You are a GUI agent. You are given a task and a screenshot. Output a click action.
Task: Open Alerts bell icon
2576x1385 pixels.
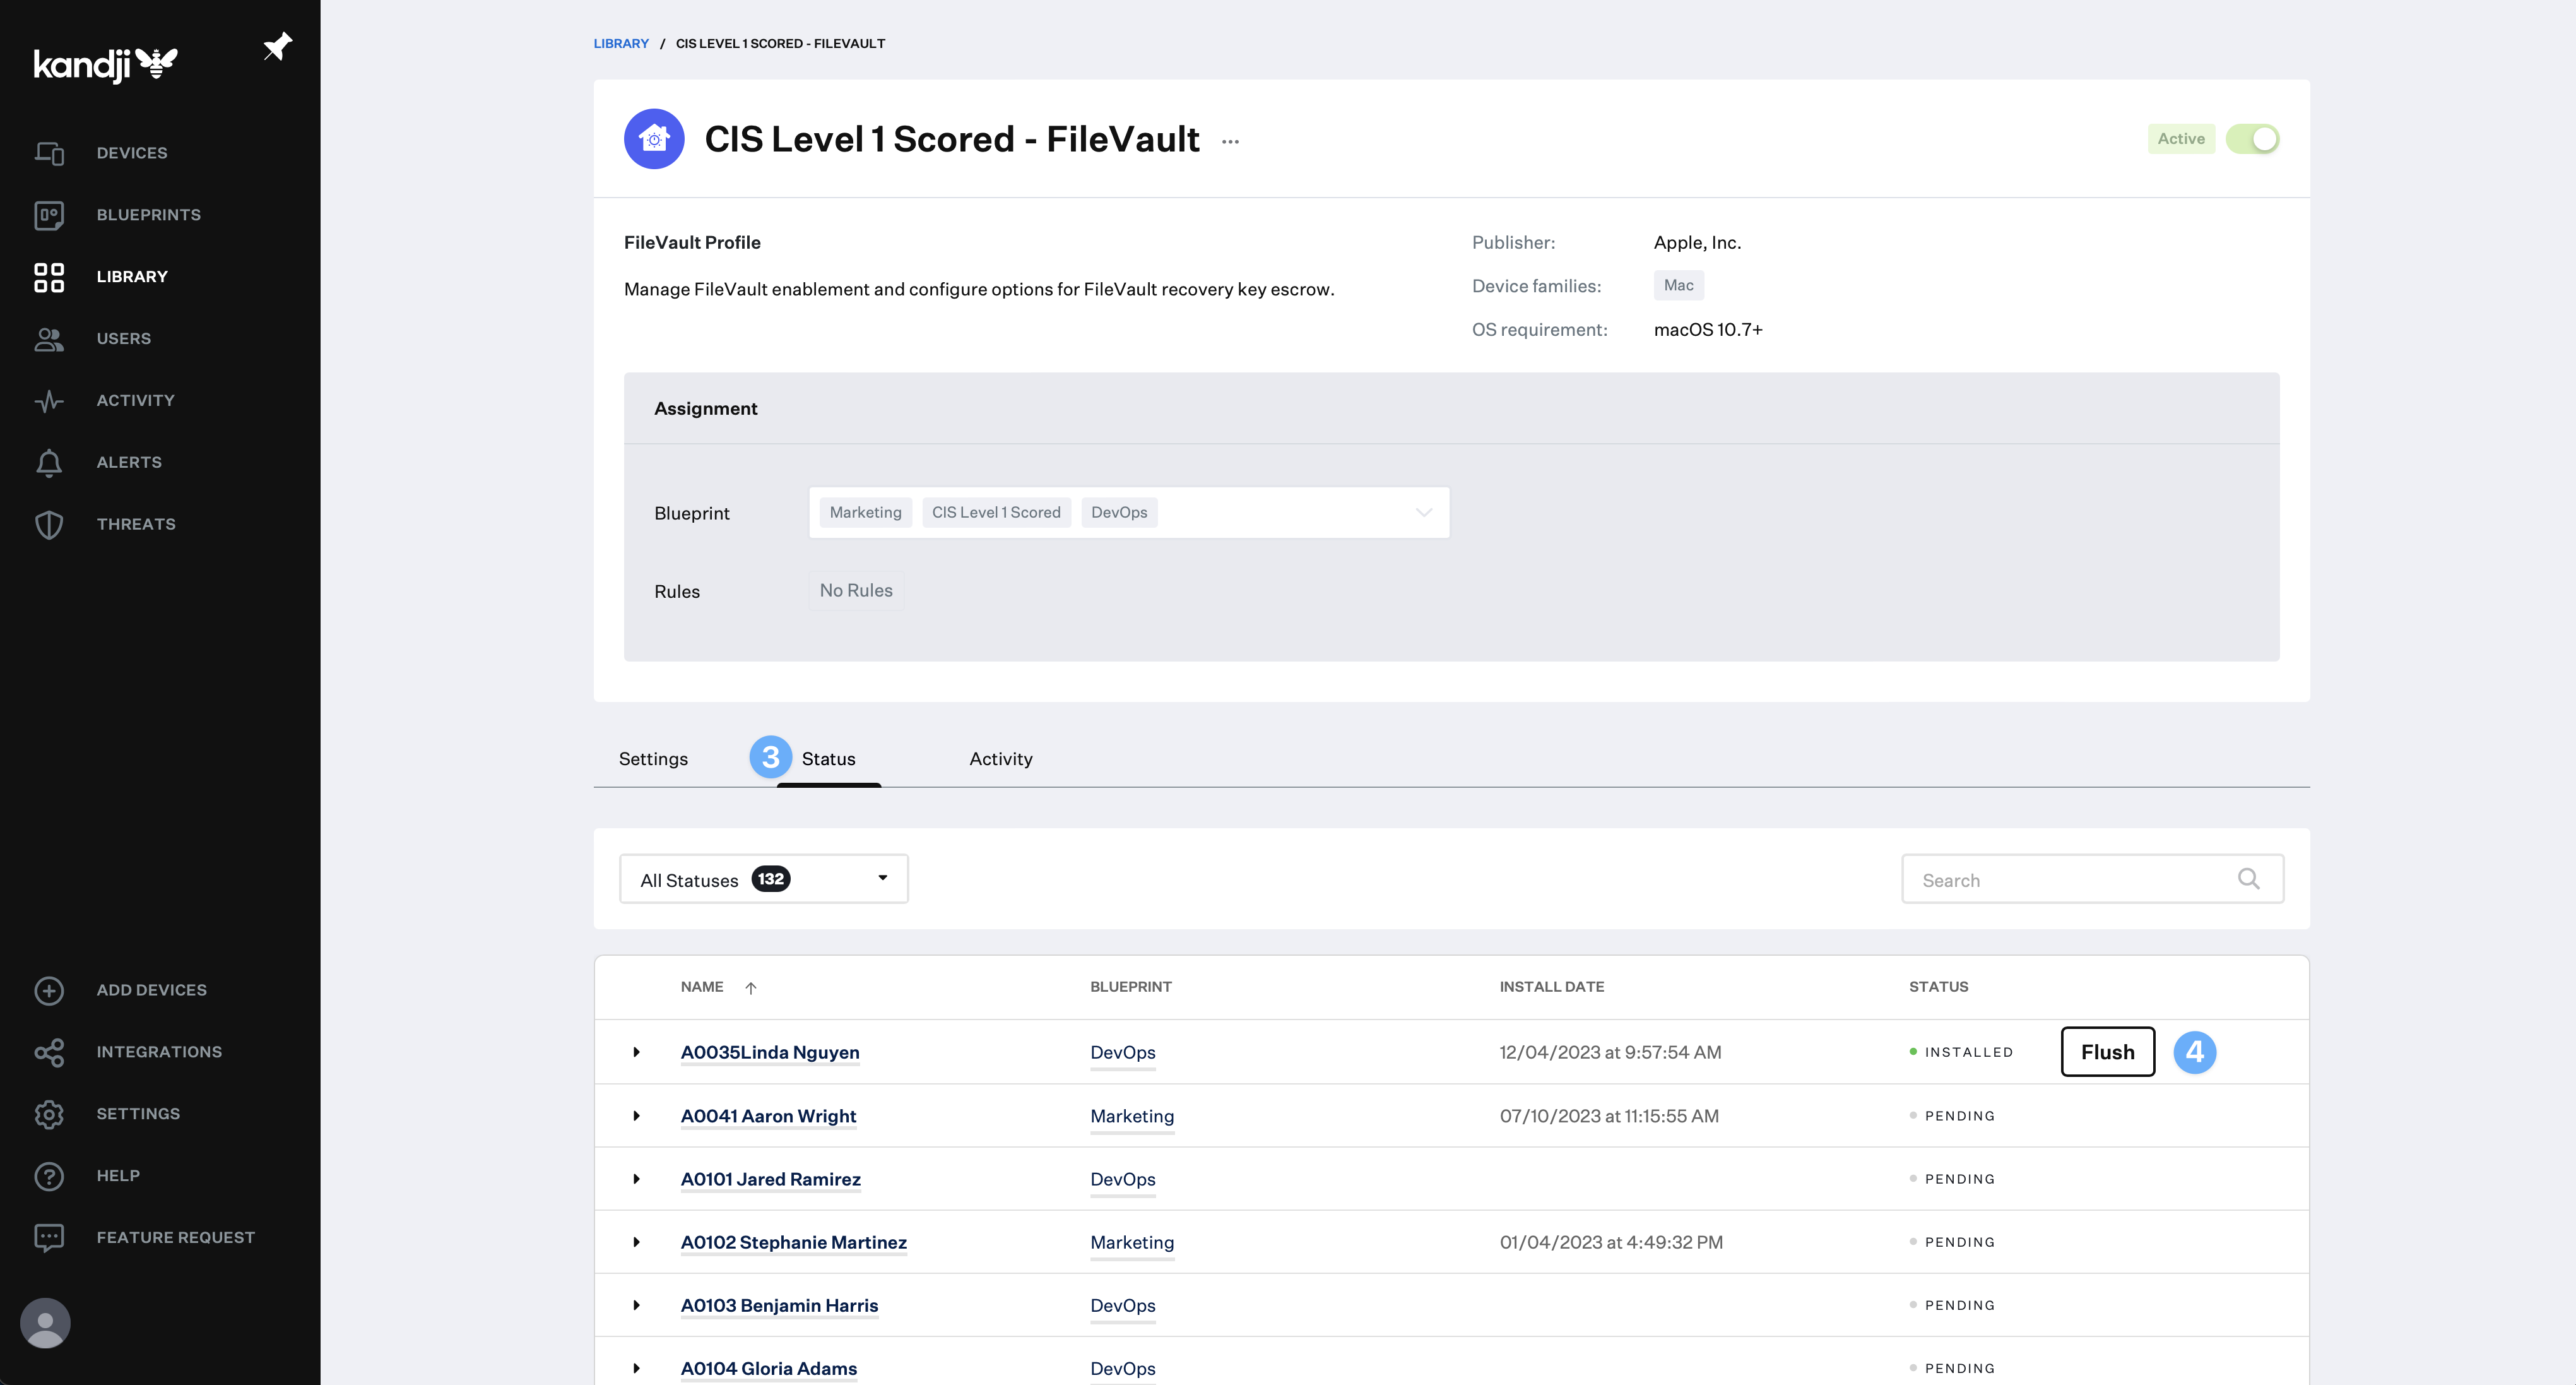click(49, 463)
